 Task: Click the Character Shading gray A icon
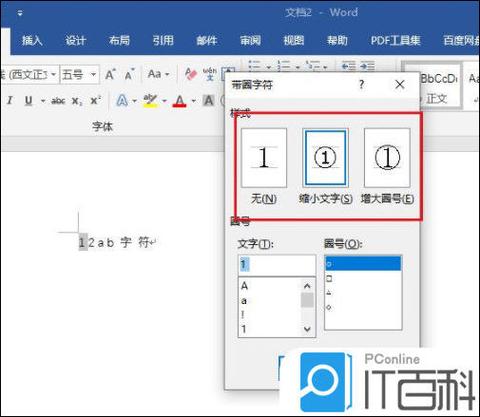tap(209, 100)
